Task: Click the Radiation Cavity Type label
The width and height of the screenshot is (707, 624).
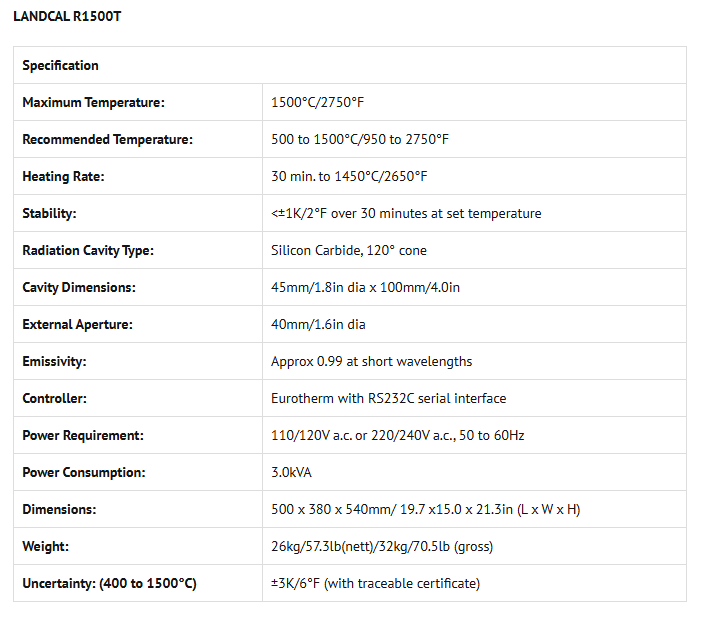Action: [88, 250]
